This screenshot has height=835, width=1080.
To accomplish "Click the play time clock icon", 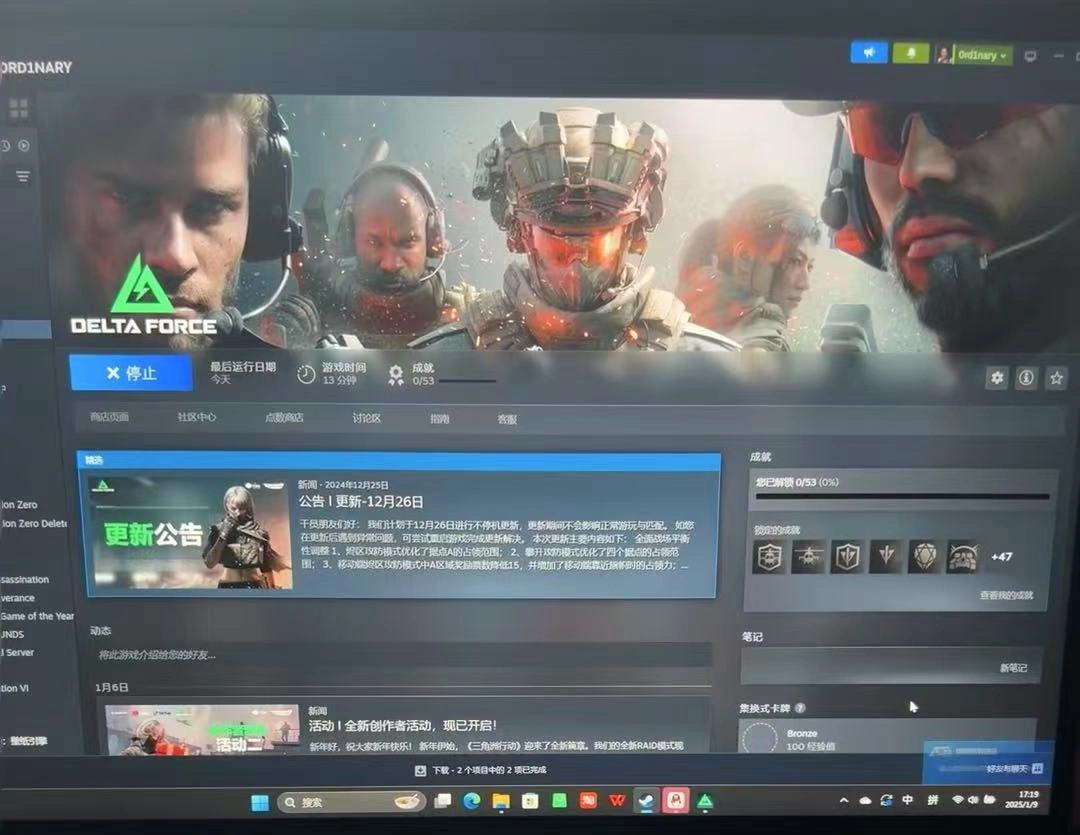I will pyautogui.click(x=306, y=374).
